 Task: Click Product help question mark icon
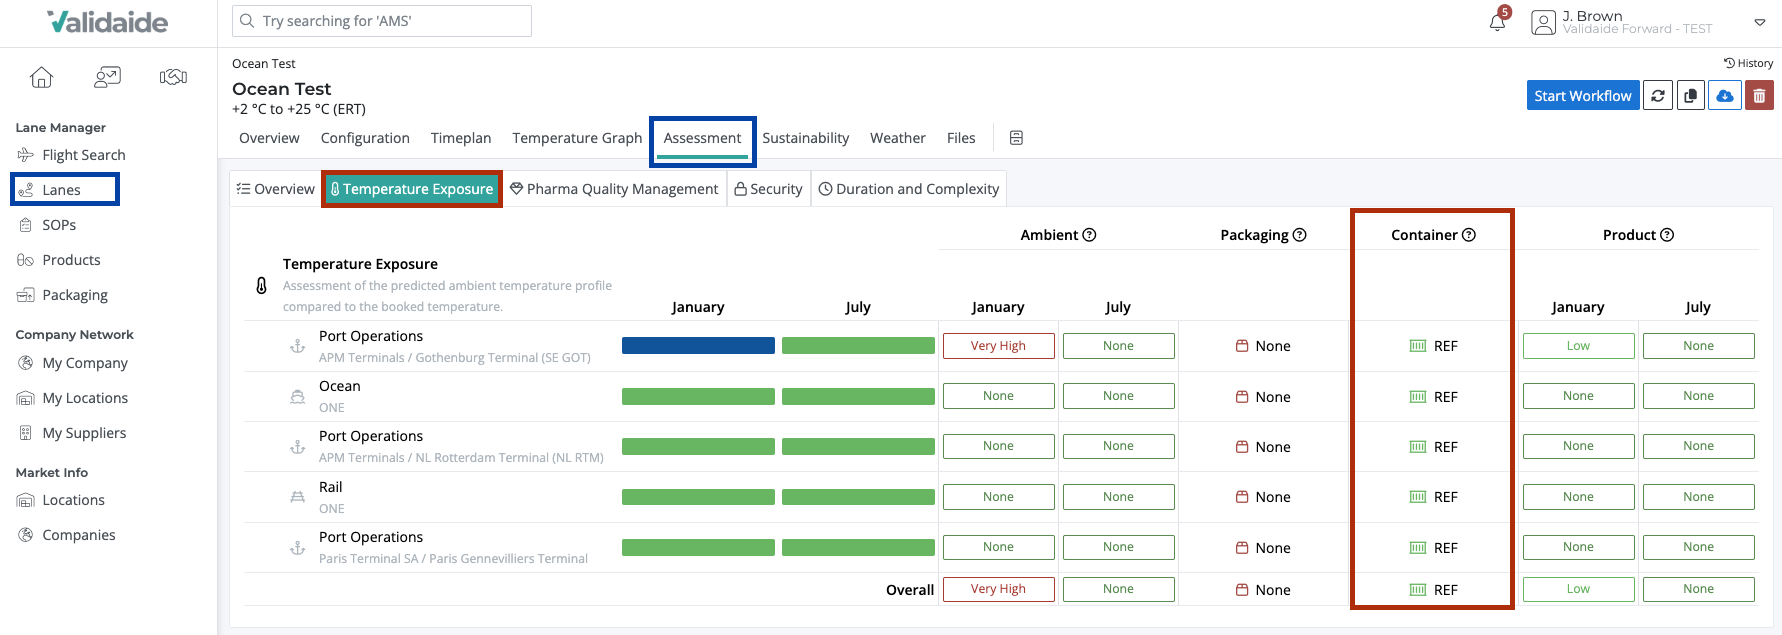click(1667, 235)
